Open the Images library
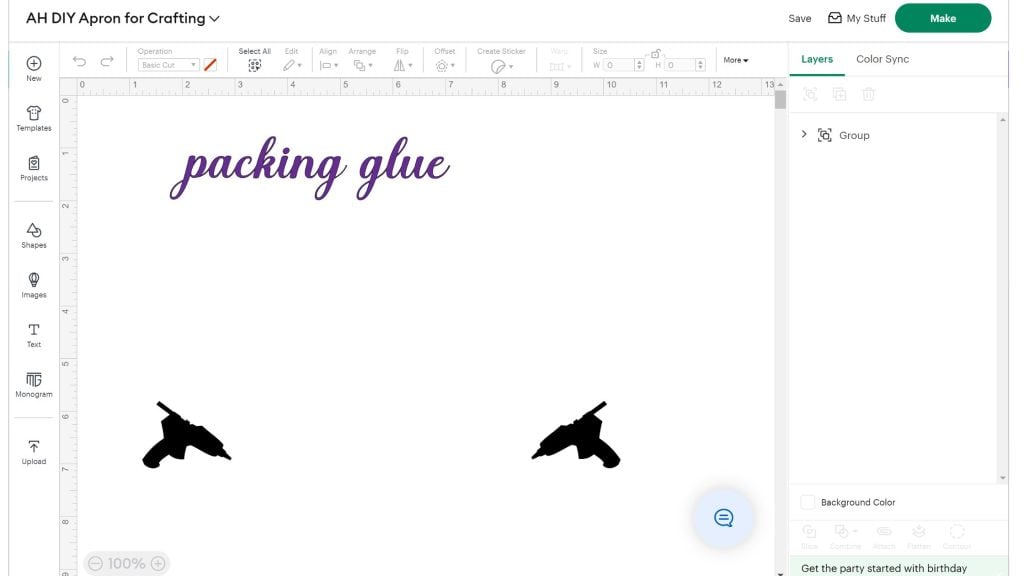 [x=34, y=285]
